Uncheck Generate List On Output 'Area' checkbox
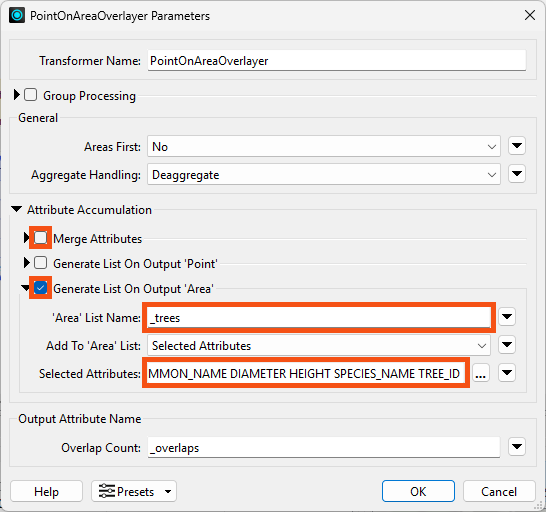This screenshot has width=546, height=512. point(40,288)
